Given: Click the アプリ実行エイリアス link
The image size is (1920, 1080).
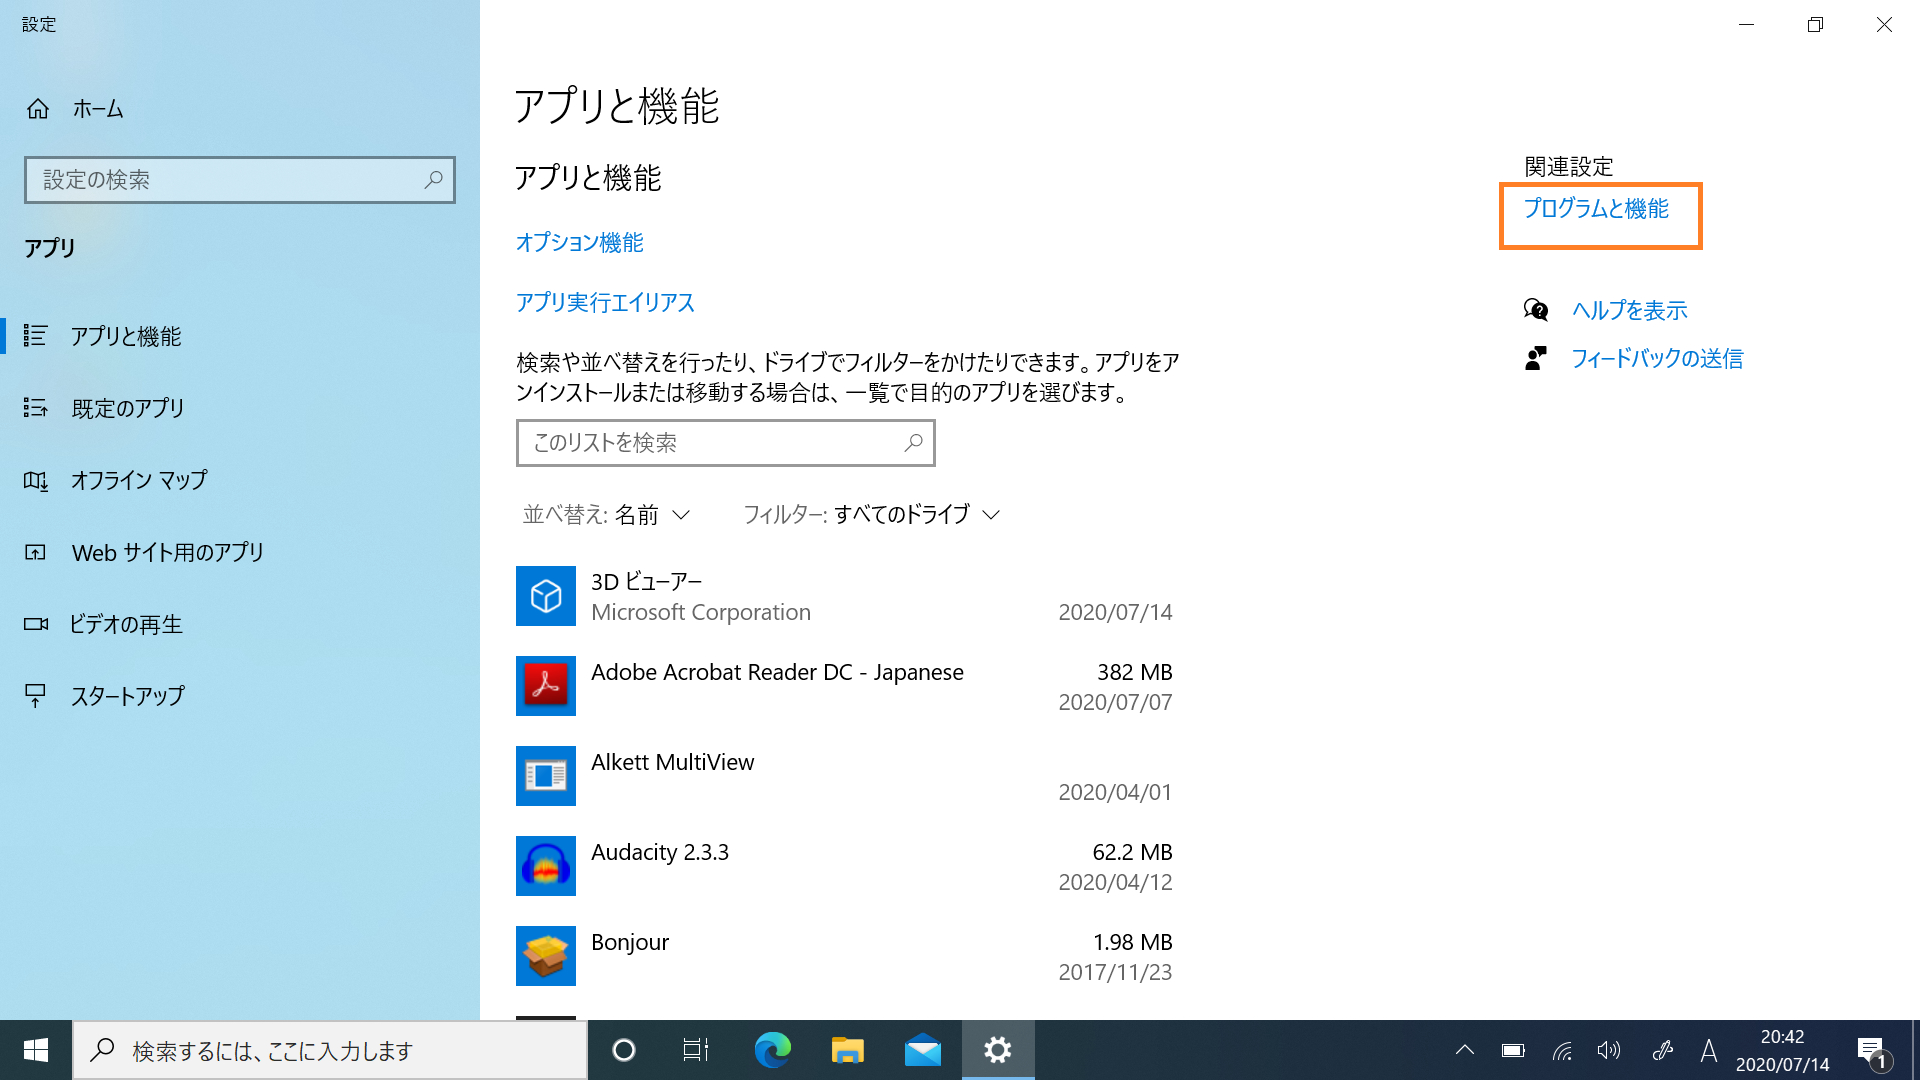Looking at the screenshot, I should coord(605,303).
